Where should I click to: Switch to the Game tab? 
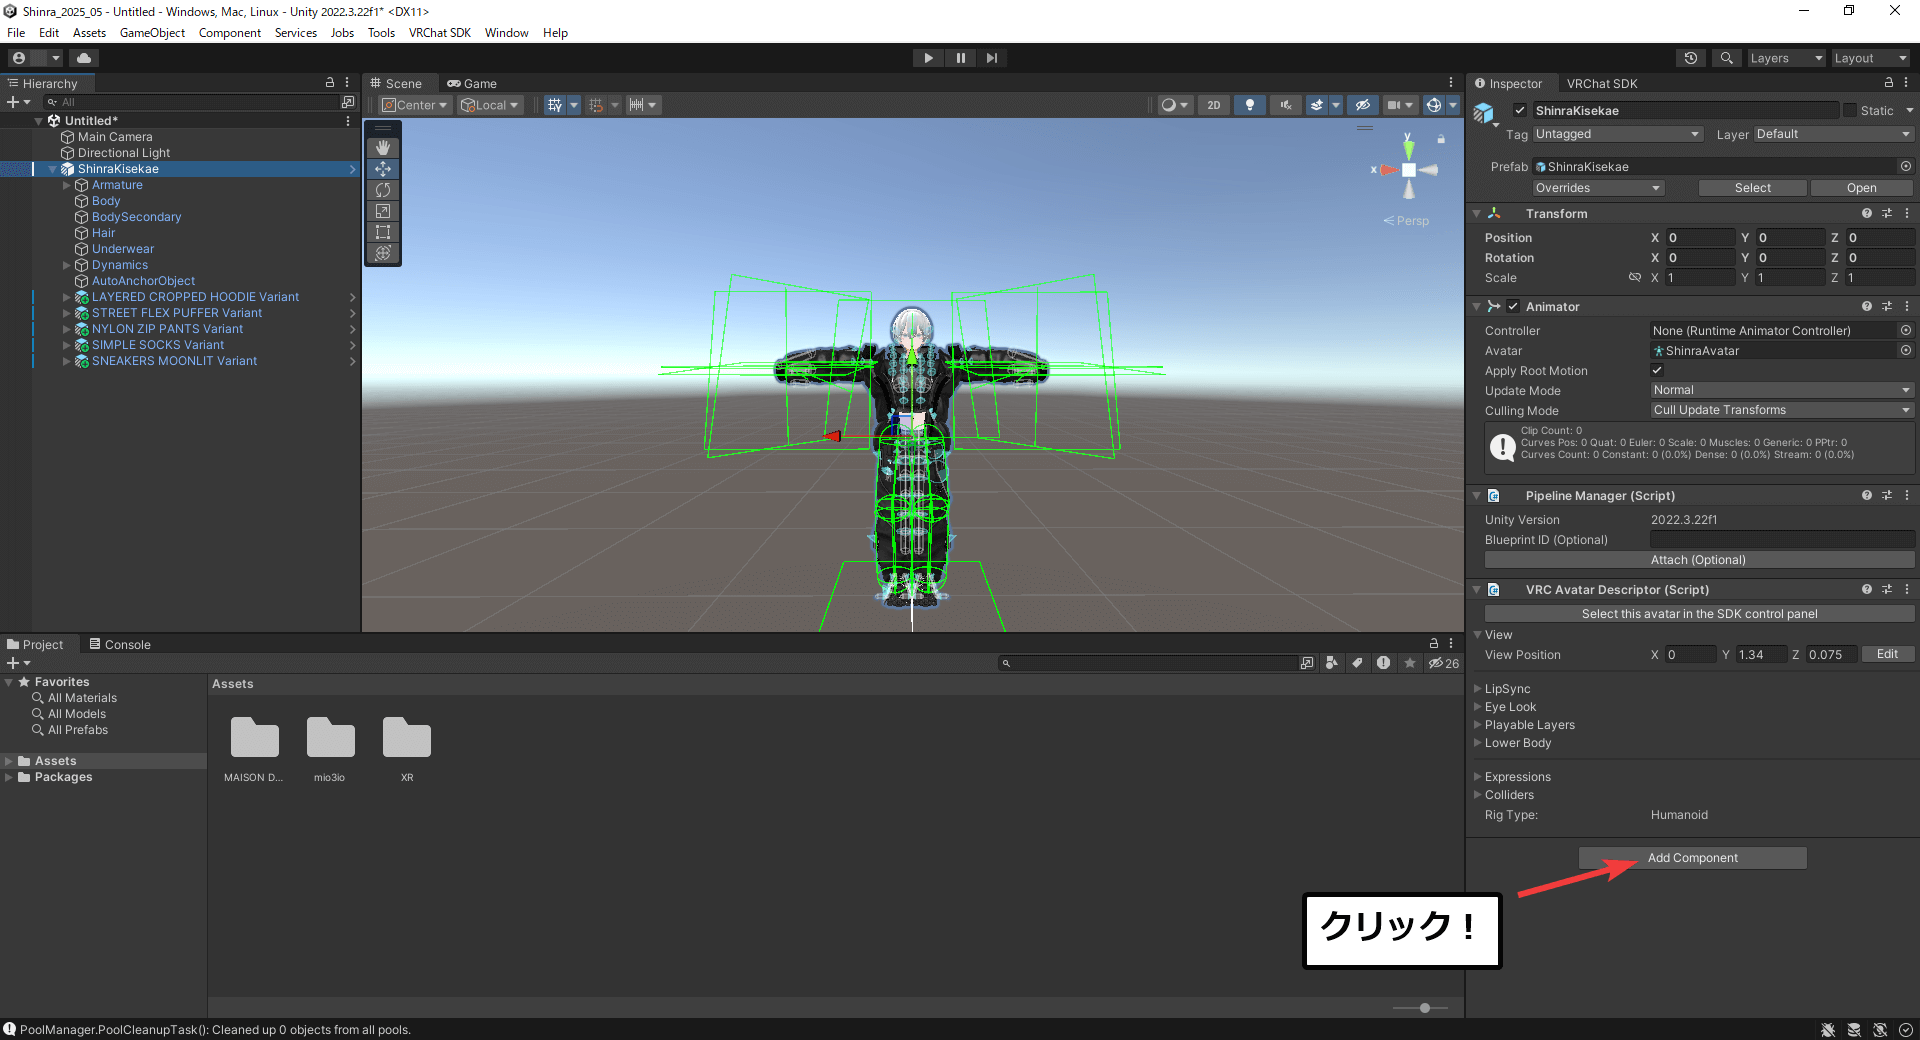472,83
